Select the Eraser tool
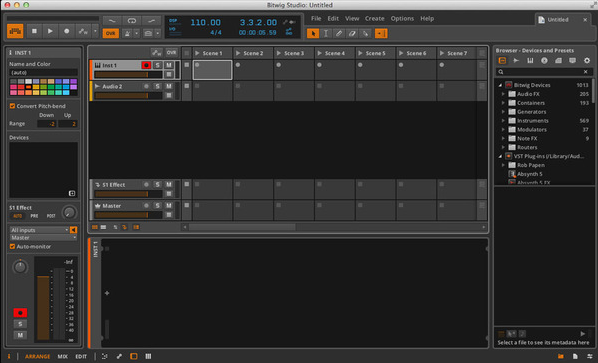 pyautogui.click(x=352, y=34)
